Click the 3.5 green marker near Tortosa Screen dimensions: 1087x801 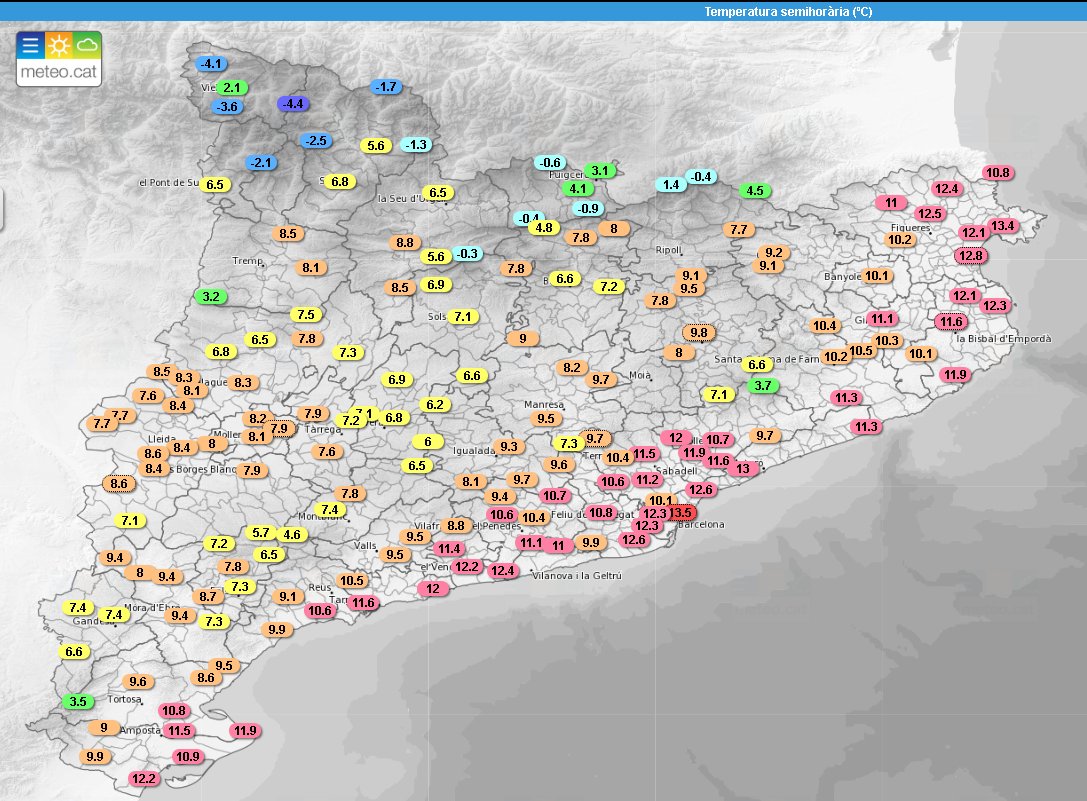click(x=78, y=701)
